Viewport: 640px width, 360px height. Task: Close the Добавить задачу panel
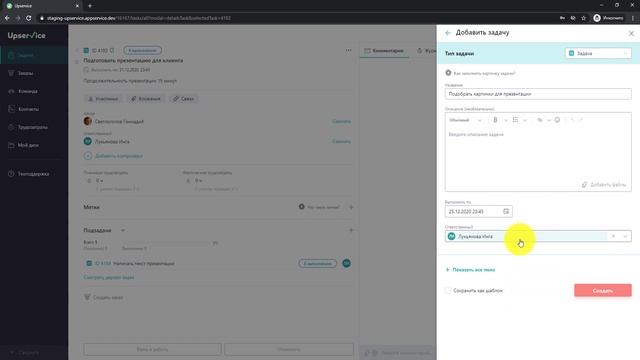(x=631, y=33)
